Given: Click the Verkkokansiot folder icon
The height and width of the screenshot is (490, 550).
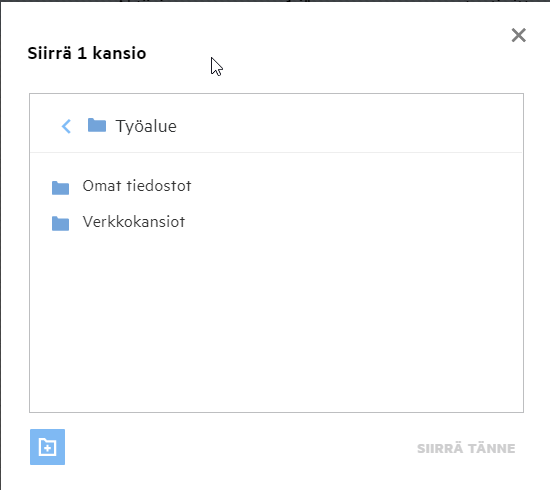Looking at the screenshot, I should [x=60, y=223].
